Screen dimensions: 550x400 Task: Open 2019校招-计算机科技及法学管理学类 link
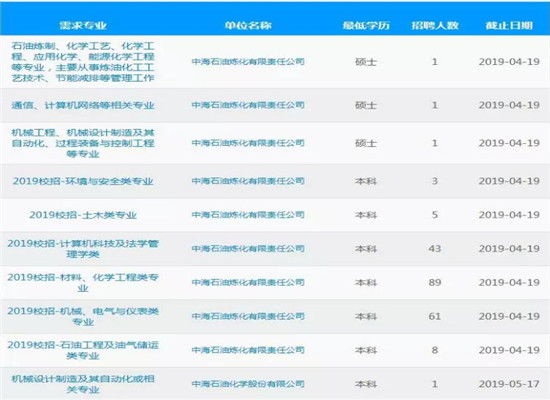pyautogui.click(x=83, y=248)
